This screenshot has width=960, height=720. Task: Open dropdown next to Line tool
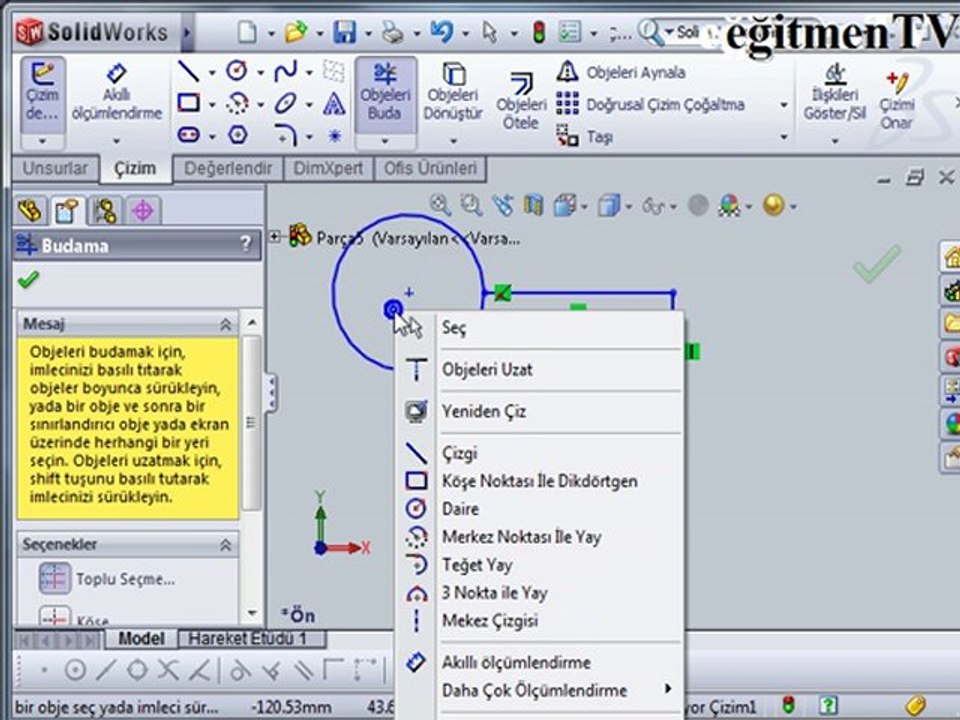212,73
